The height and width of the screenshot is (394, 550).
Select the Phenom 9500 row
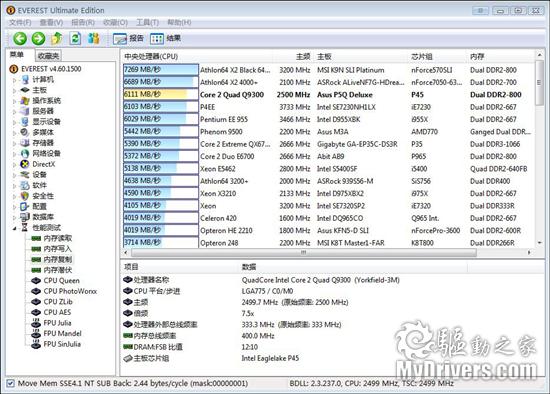pyautogui.click(x=327, y=132)
